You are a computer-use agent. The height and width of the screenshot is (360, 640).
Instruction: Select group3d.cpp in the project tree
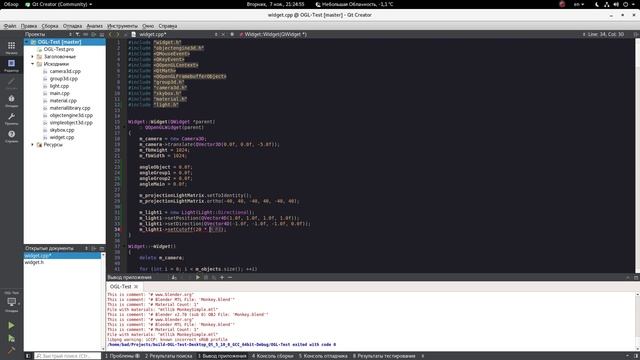(x=63, y=79)
